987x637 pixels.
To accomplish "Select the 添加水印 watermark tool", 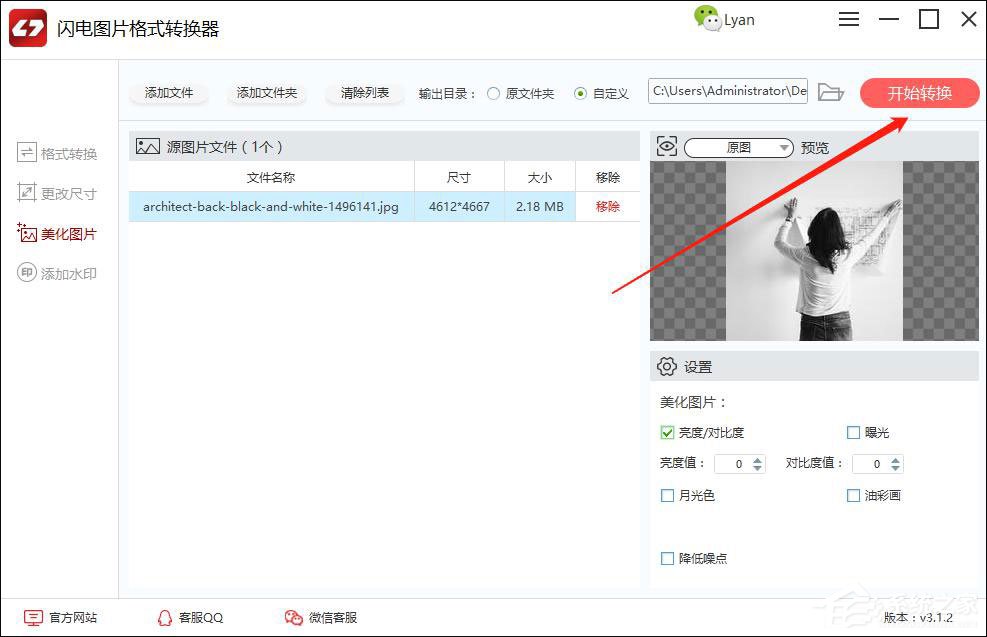I will click(x=60, y=272).
